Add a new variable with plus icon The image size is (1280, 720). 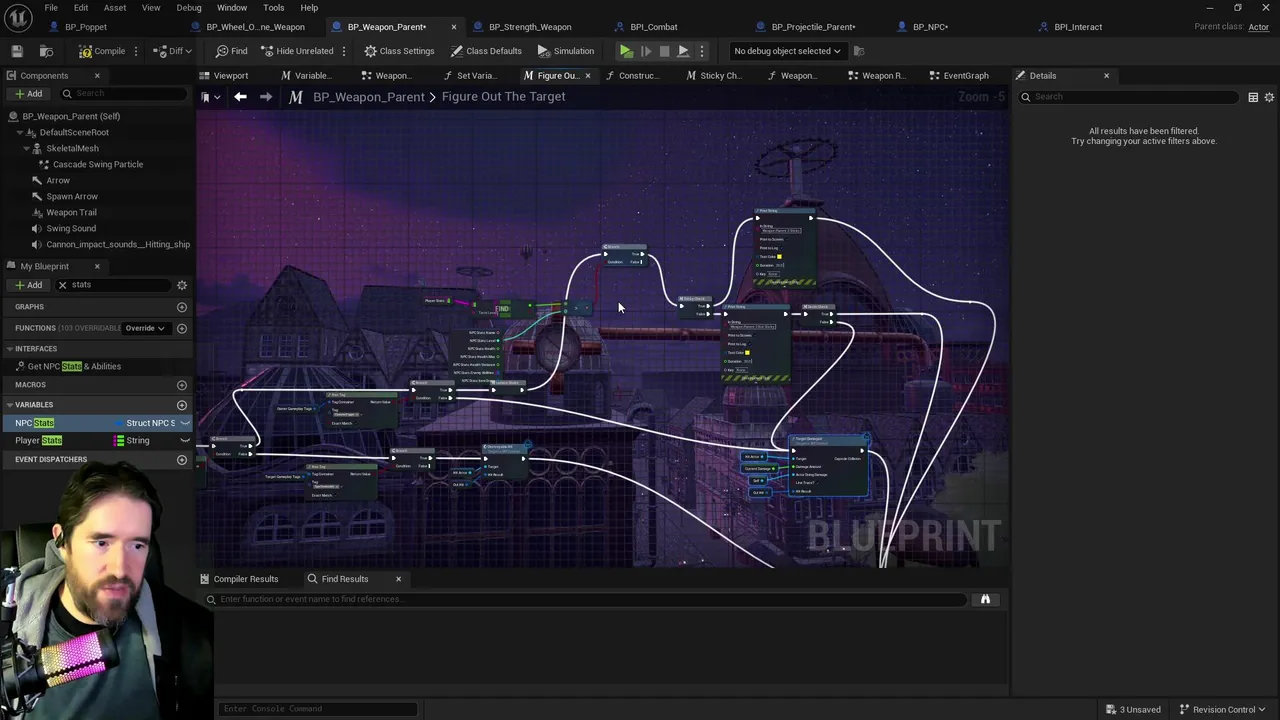coord(182,405)
